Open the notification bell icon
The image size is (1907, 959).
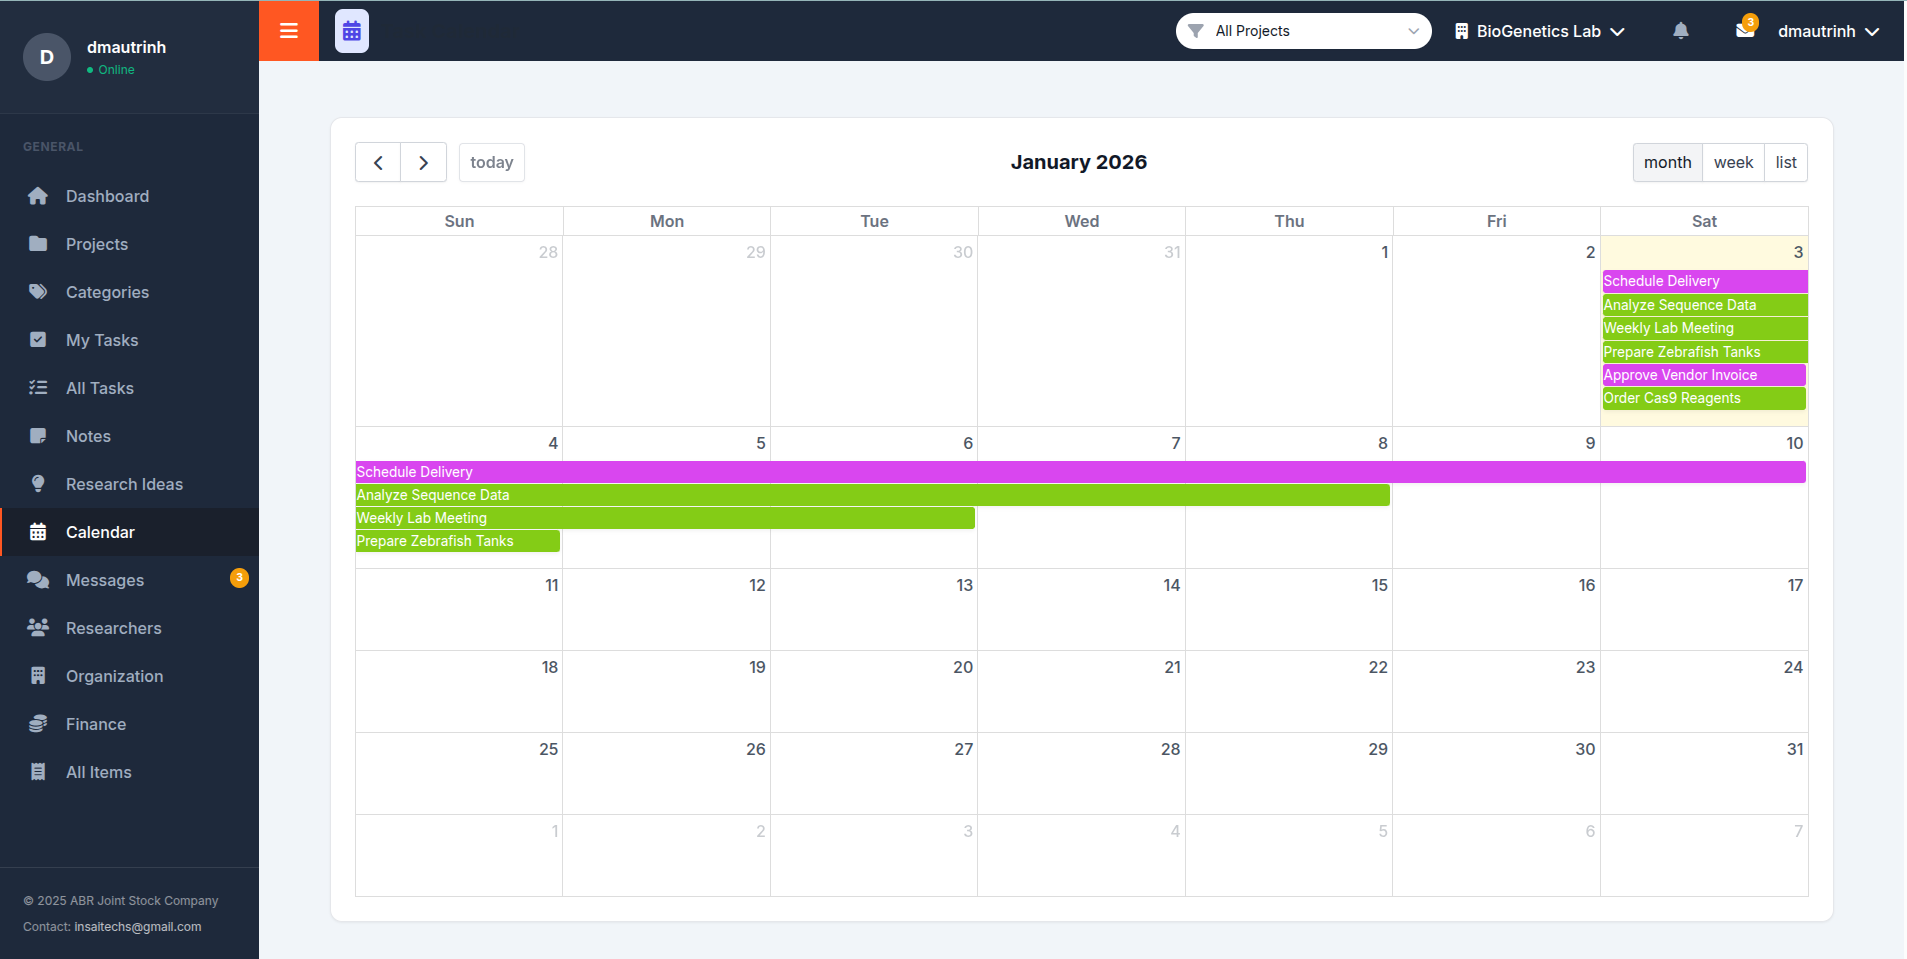pos(1679,31)
